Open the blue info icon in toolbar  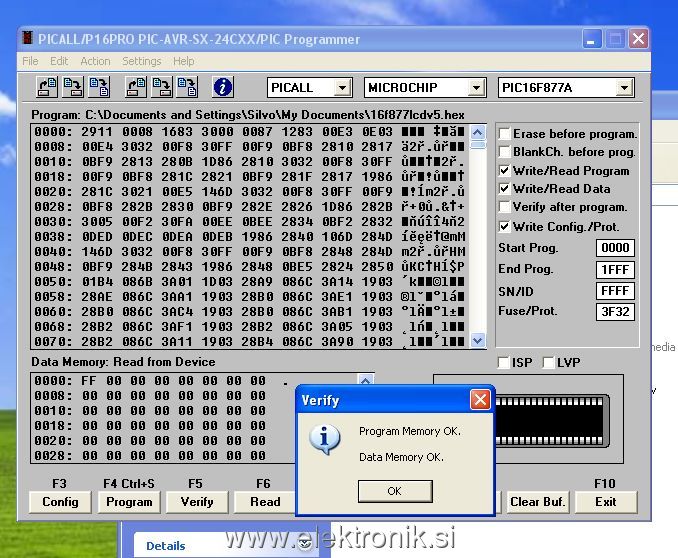tap(223, 87)
